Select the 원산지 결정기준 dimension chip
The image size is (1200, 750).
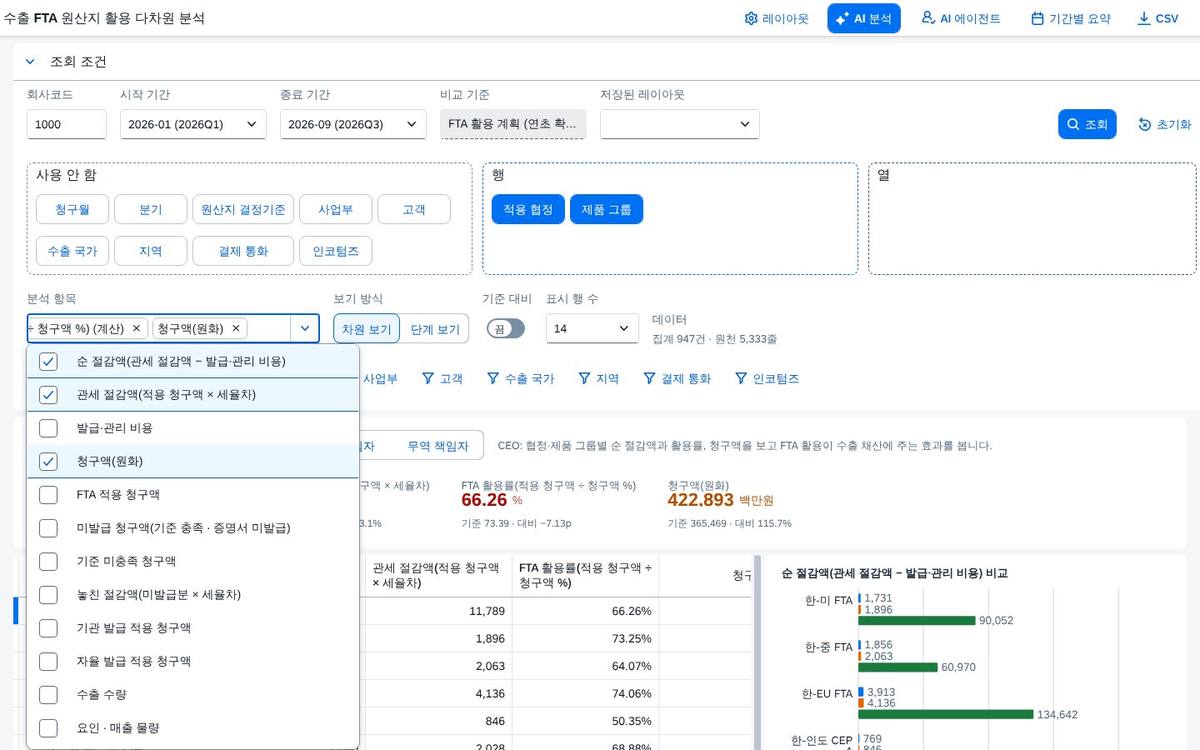[243, 209]
